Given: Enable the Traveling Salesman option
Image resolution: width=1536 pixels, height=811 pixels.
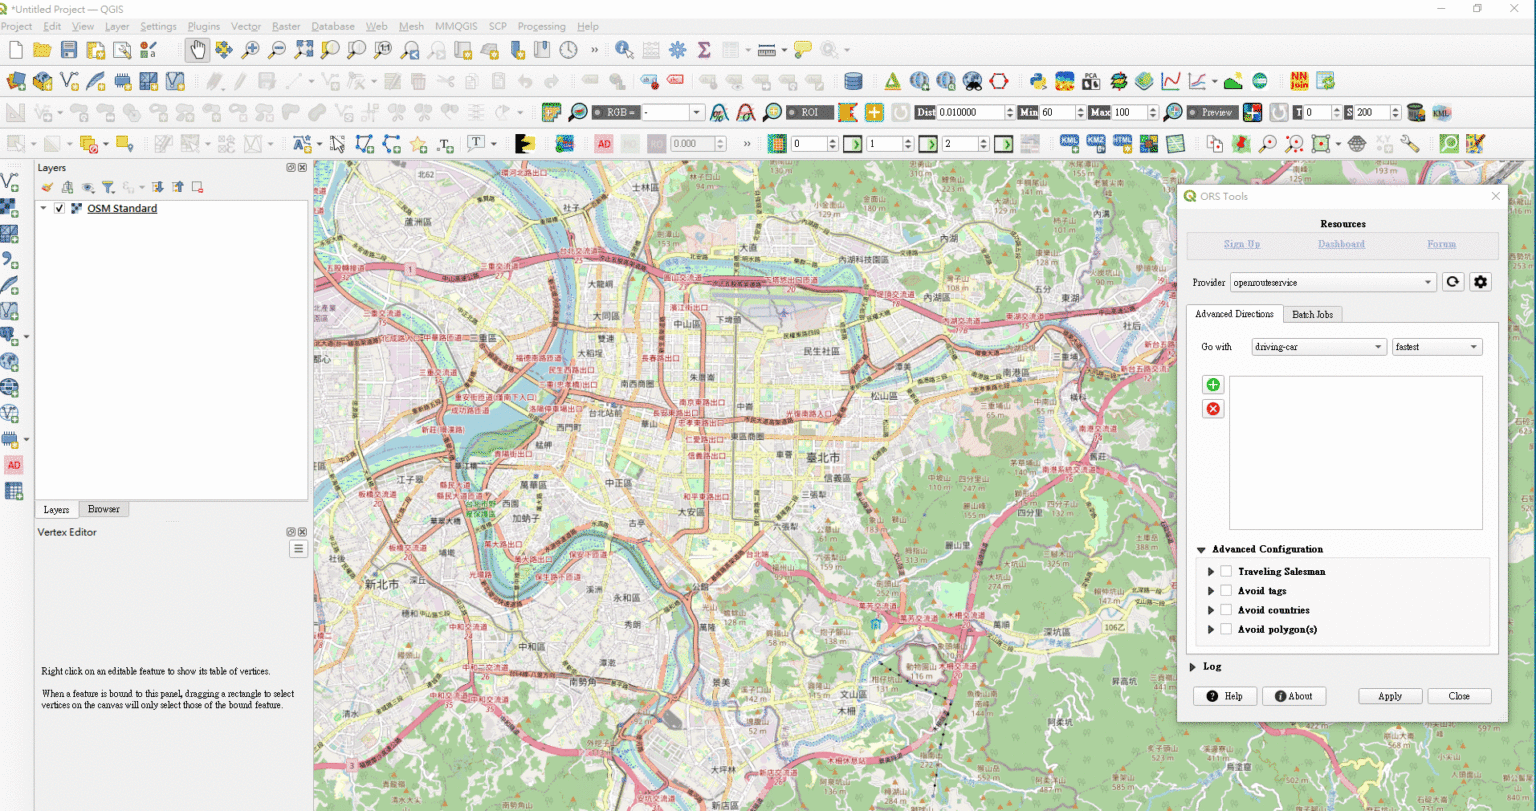Looking at the screenshot, I should pos(1226,571).
